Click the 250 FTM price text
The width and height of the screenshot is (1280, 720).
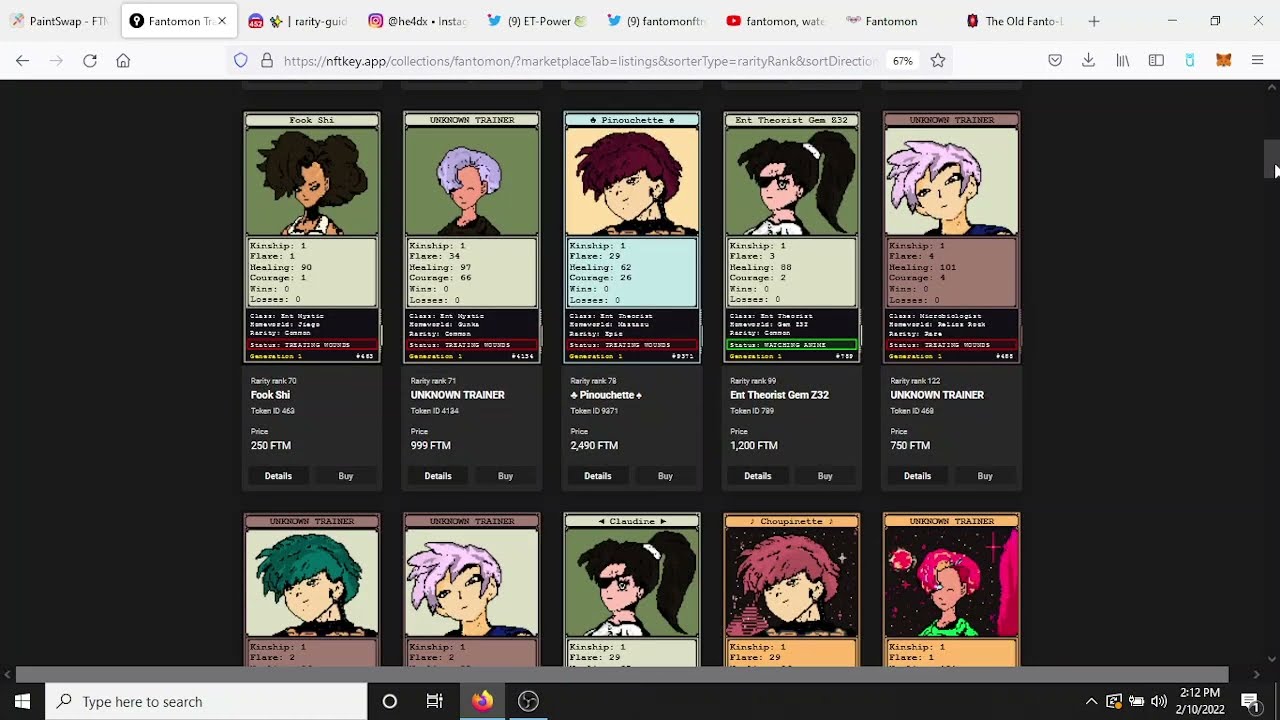click(x=271, y=446)
